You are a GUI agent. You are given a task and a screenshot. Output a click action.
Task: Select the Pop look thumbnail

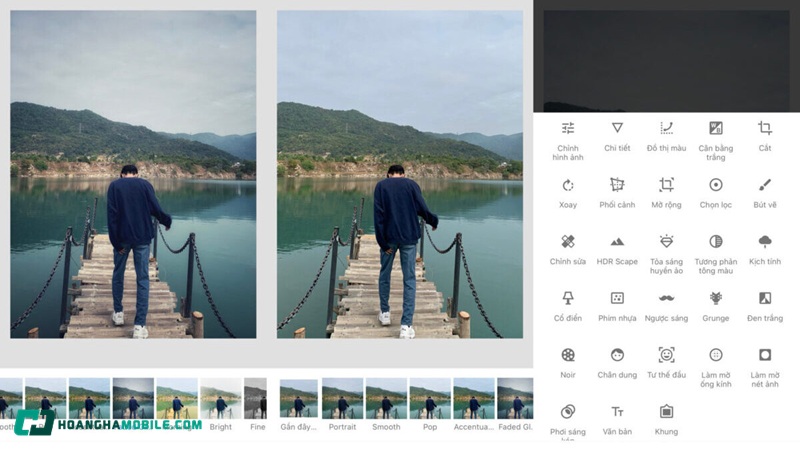coord(430,405)
